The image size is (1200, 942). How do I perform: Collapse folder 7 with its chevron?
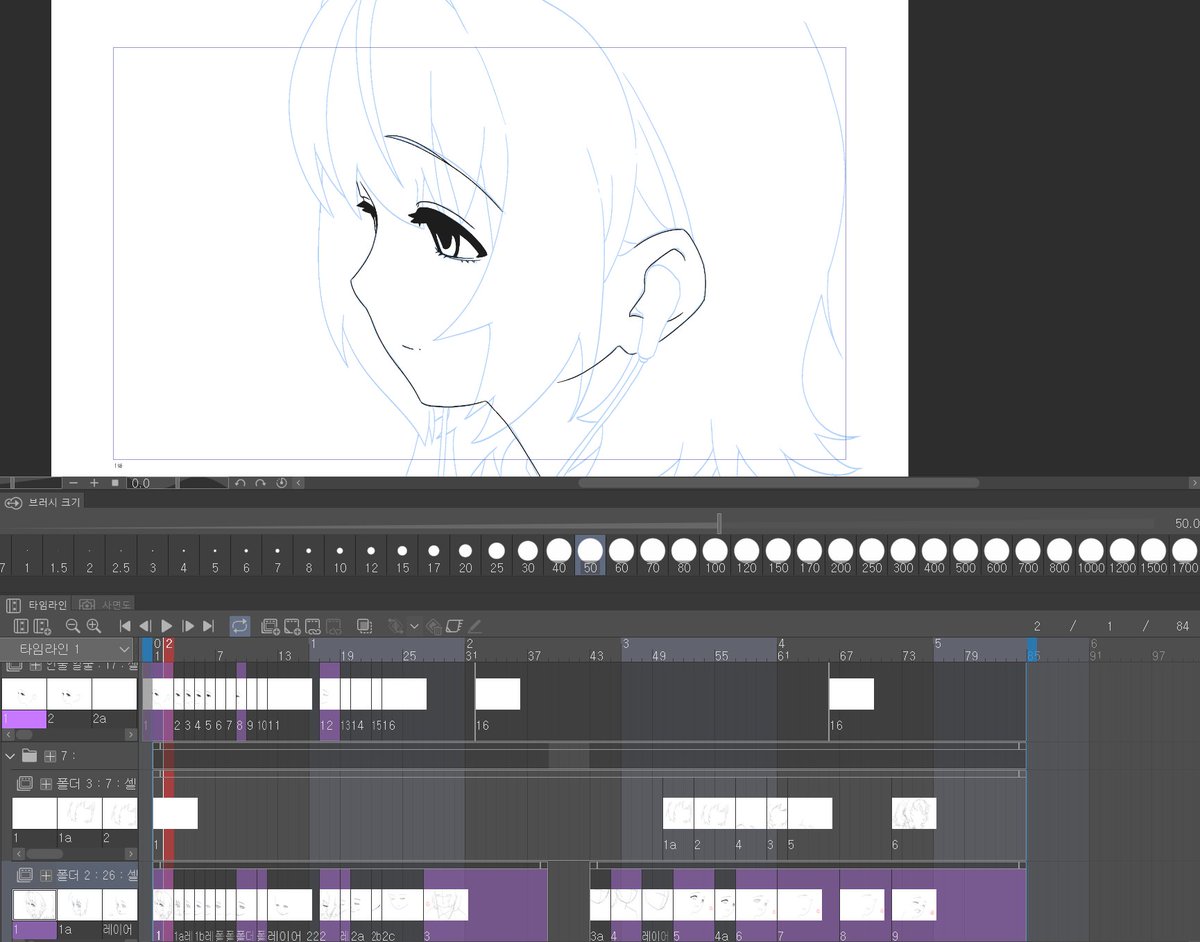11,756
